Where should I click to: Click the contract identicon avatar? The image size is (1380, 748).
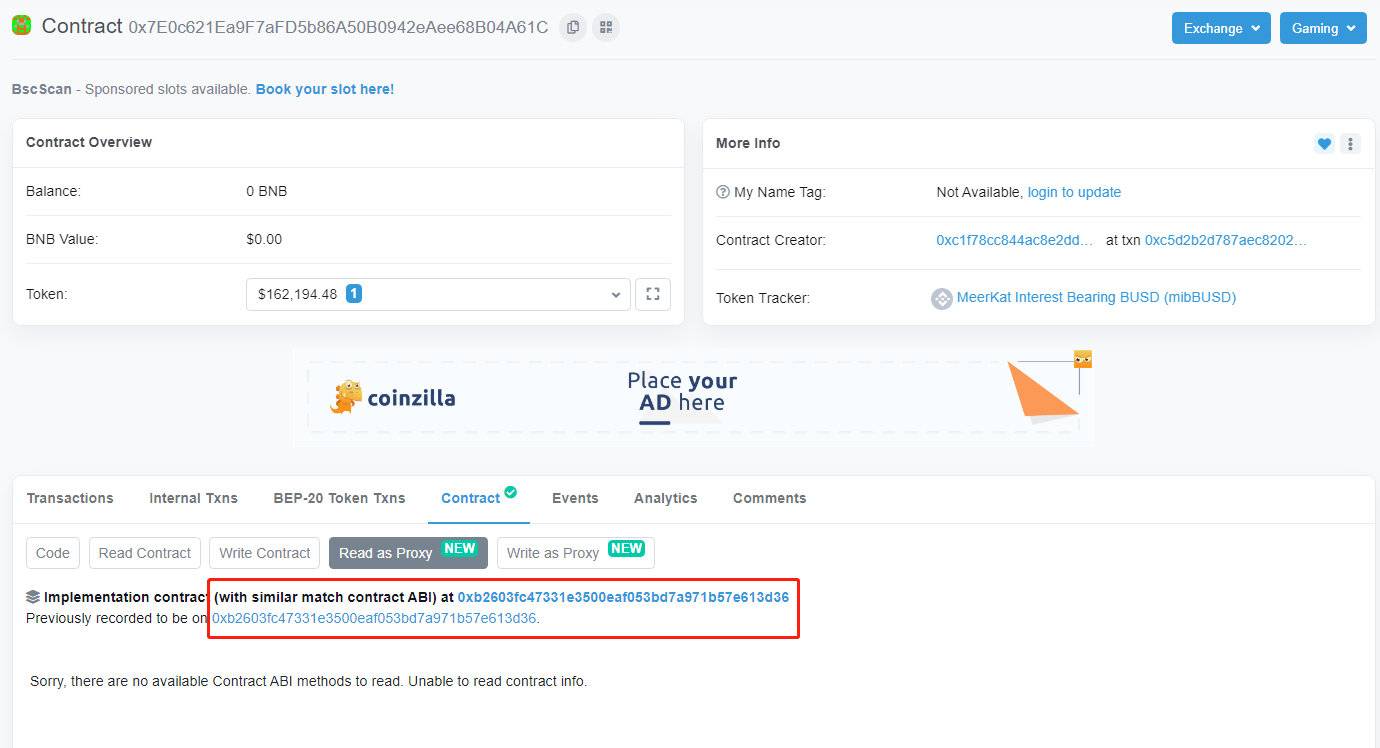tap(22, 26)
